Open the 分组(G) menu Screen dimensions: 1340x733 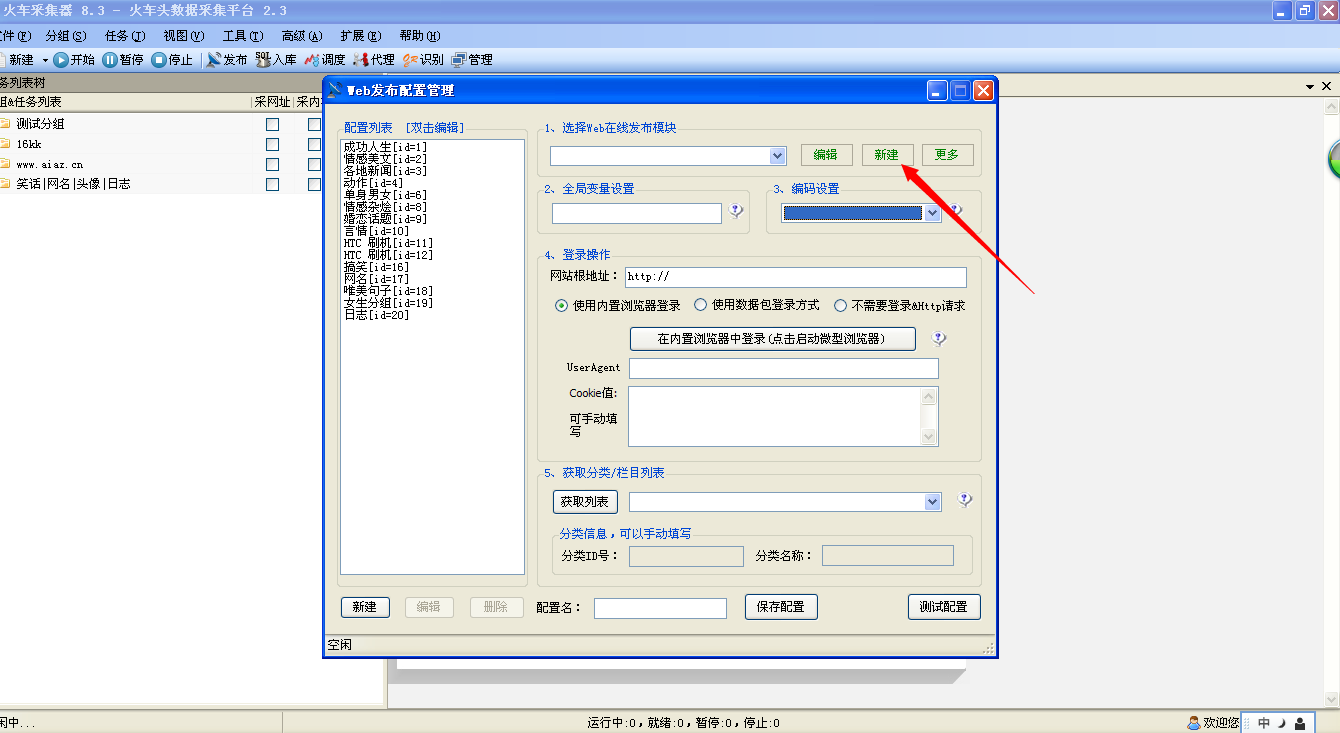point(66,35)
